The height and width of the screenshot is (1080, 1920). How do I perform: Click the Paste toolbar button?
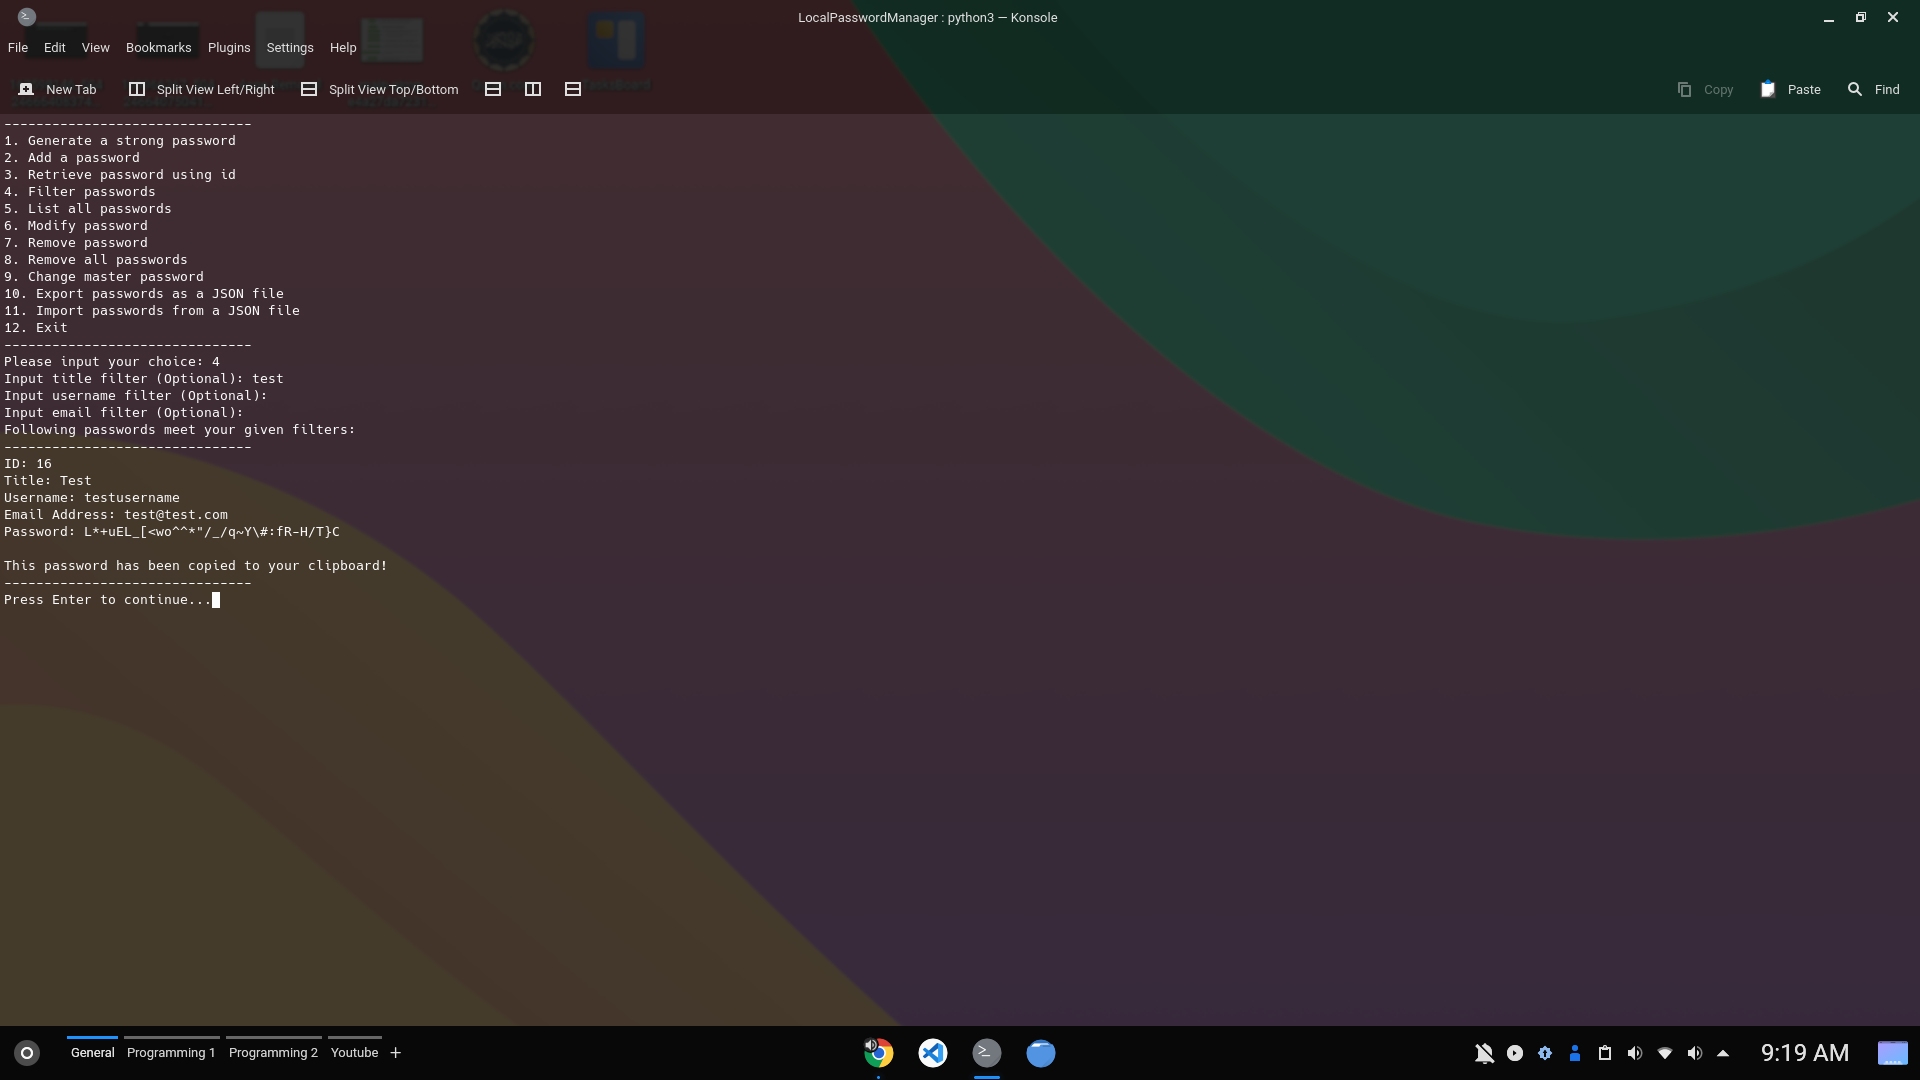tap(1790, 89)
